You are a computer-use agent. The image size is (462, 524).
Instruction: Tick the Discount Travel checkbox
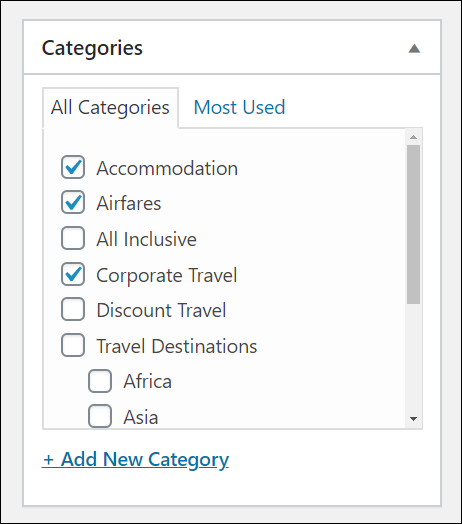[x=73, y=309]
